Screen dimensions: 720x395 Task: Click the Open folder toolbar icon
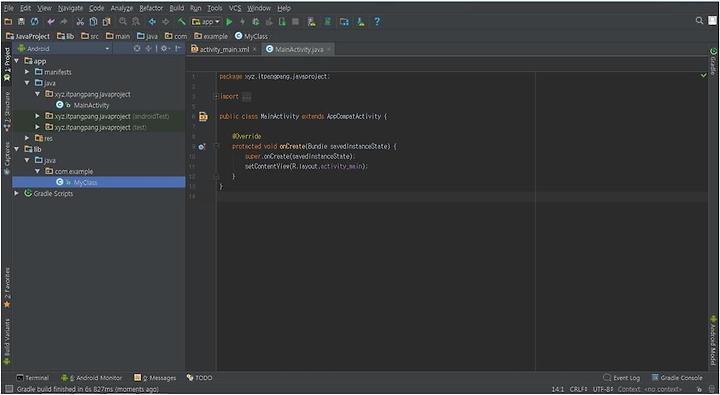point(8,22)
